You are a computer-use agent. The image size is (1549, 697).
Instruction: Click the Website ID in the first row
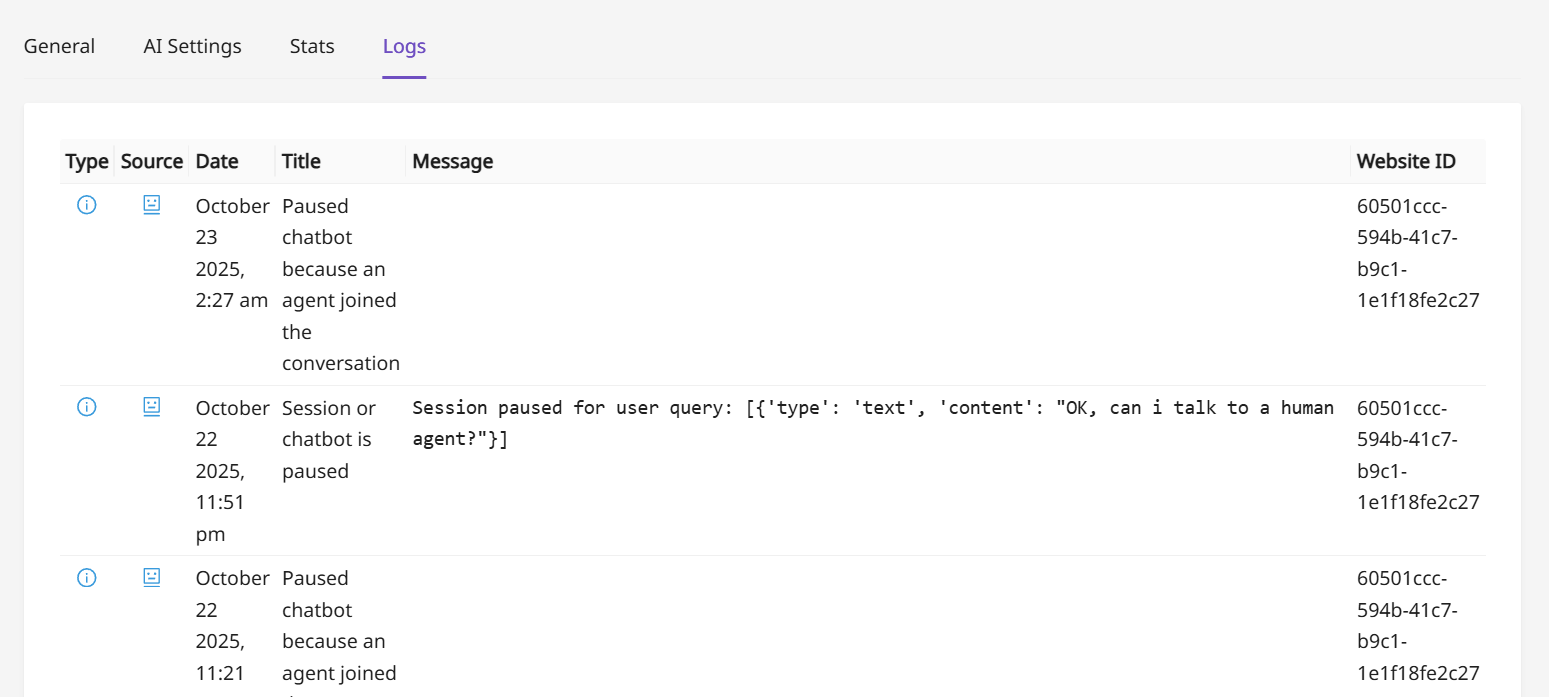(x=1417, y=253)
